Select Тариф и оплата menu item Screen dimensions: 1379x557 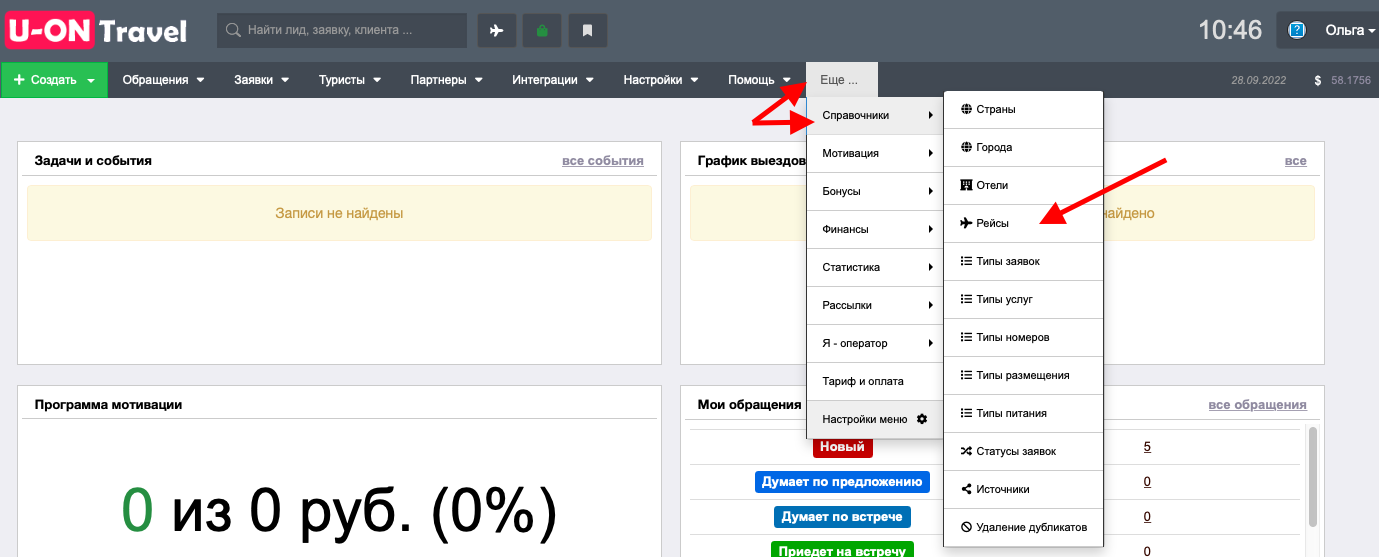pyautogui.click(x=875, y=381)
